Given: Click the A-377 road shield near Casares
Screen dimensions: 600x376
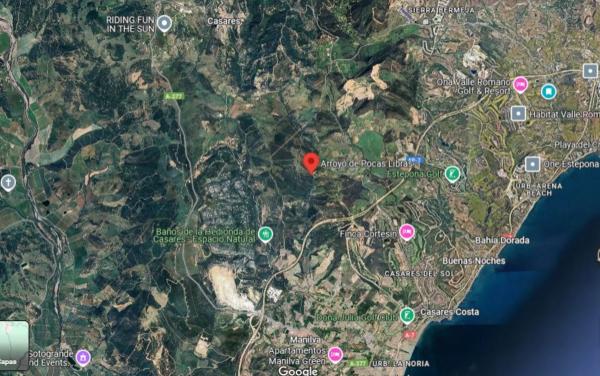Looking at the screenshot, I should tap(174, 96).
